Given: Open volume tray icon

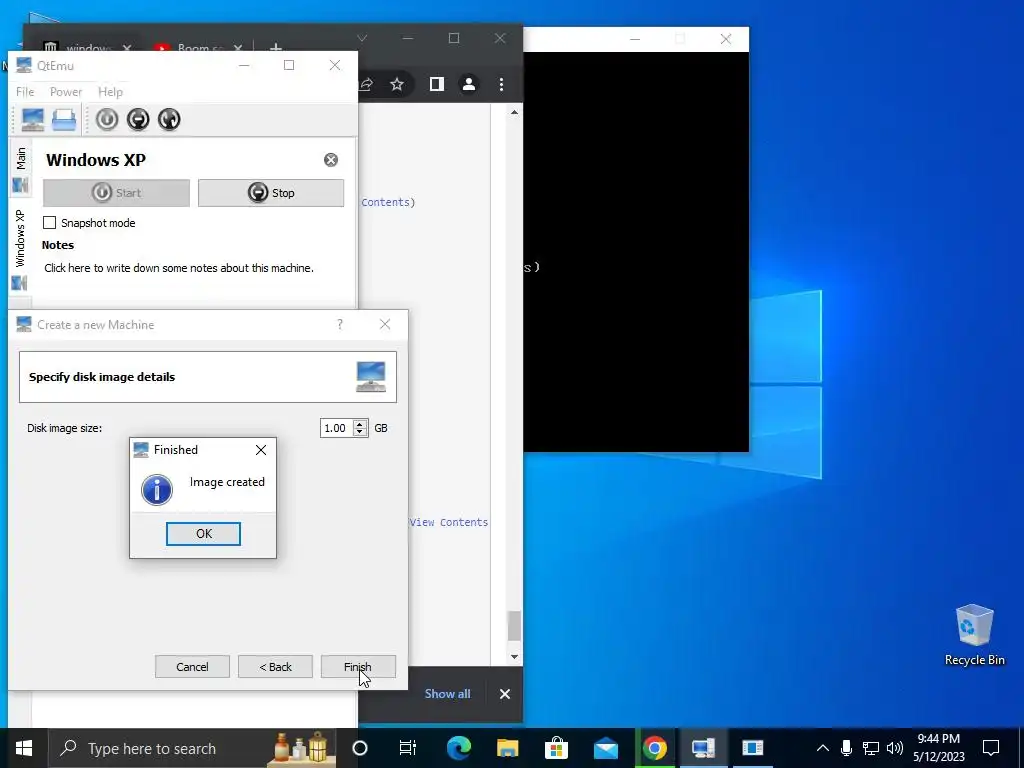Looking at the screenshot, I should pos(895,748).
